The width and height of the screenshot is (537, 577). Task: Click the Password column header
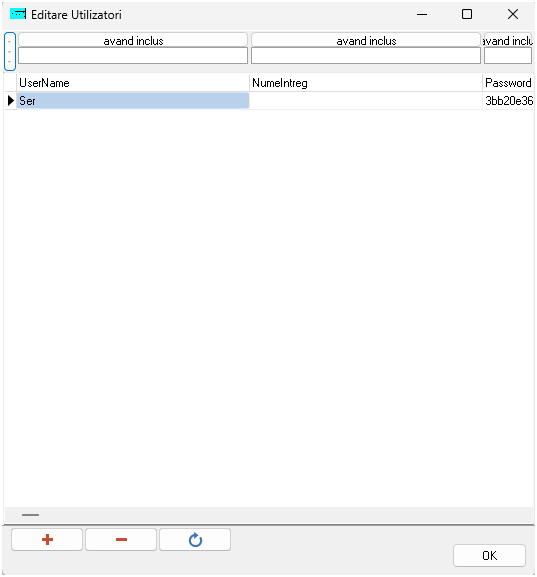coord(508,83)
